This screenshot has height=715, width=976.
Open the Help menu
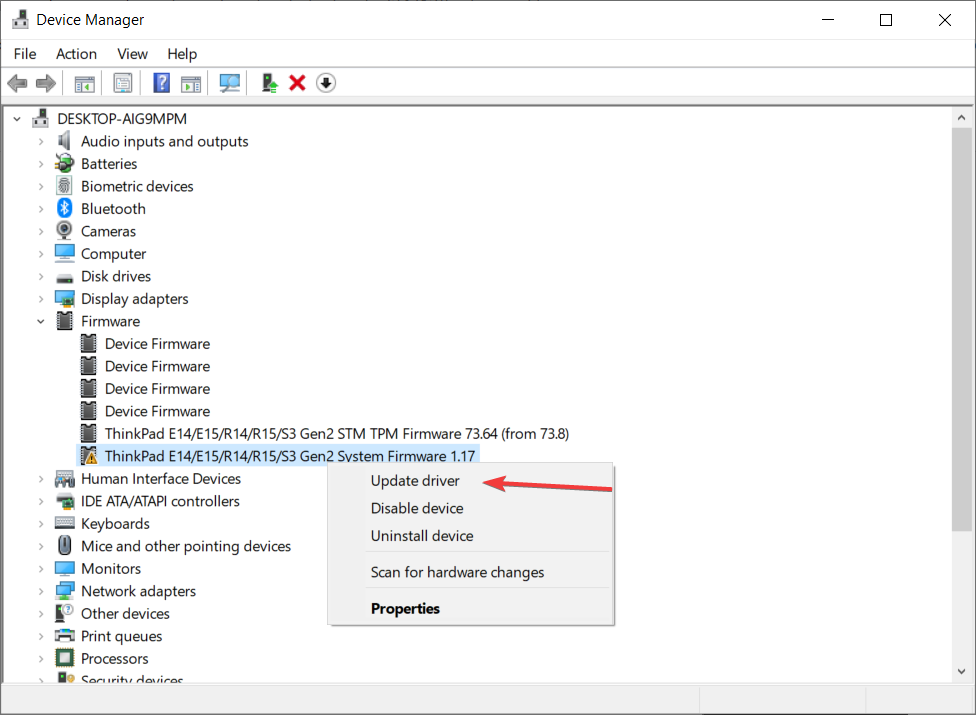[182, 54]
